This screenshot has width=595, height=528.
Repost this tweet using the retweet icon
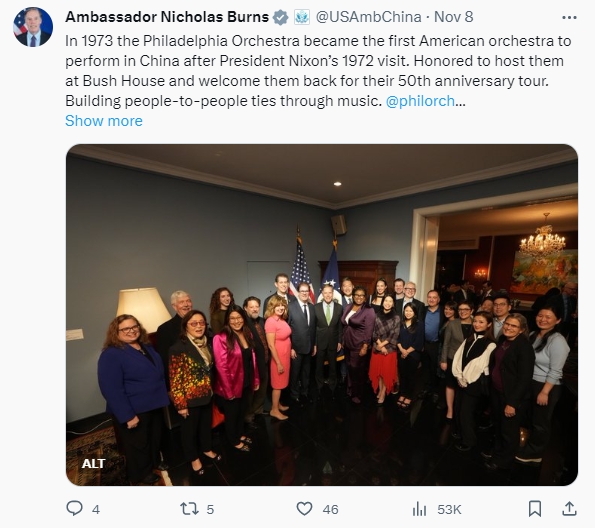(x=189, y=509)
